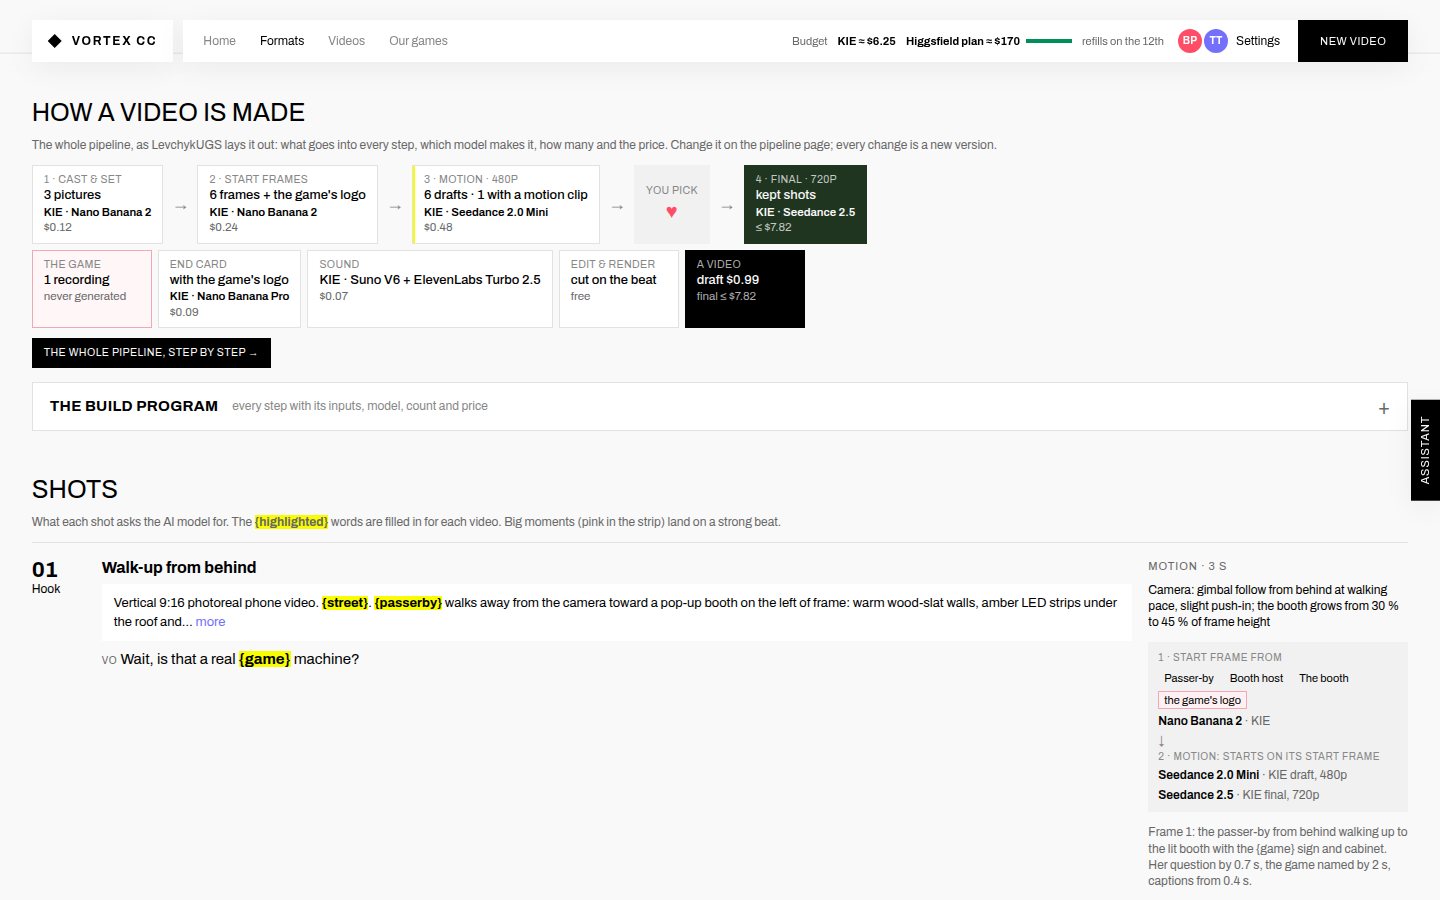
Task: Click the highlighted {passerby} placeholder
Action: 408,603
